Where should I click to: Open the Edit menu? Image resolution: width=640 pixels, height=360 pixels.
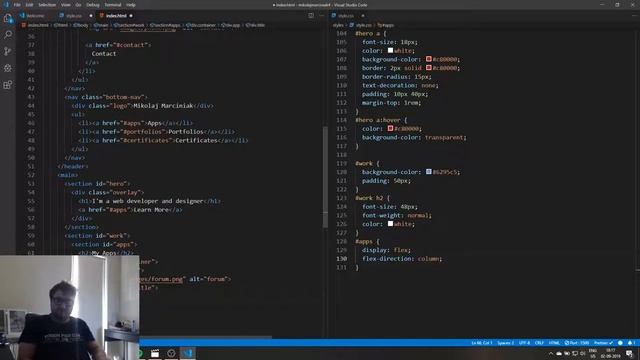point(29,5)
